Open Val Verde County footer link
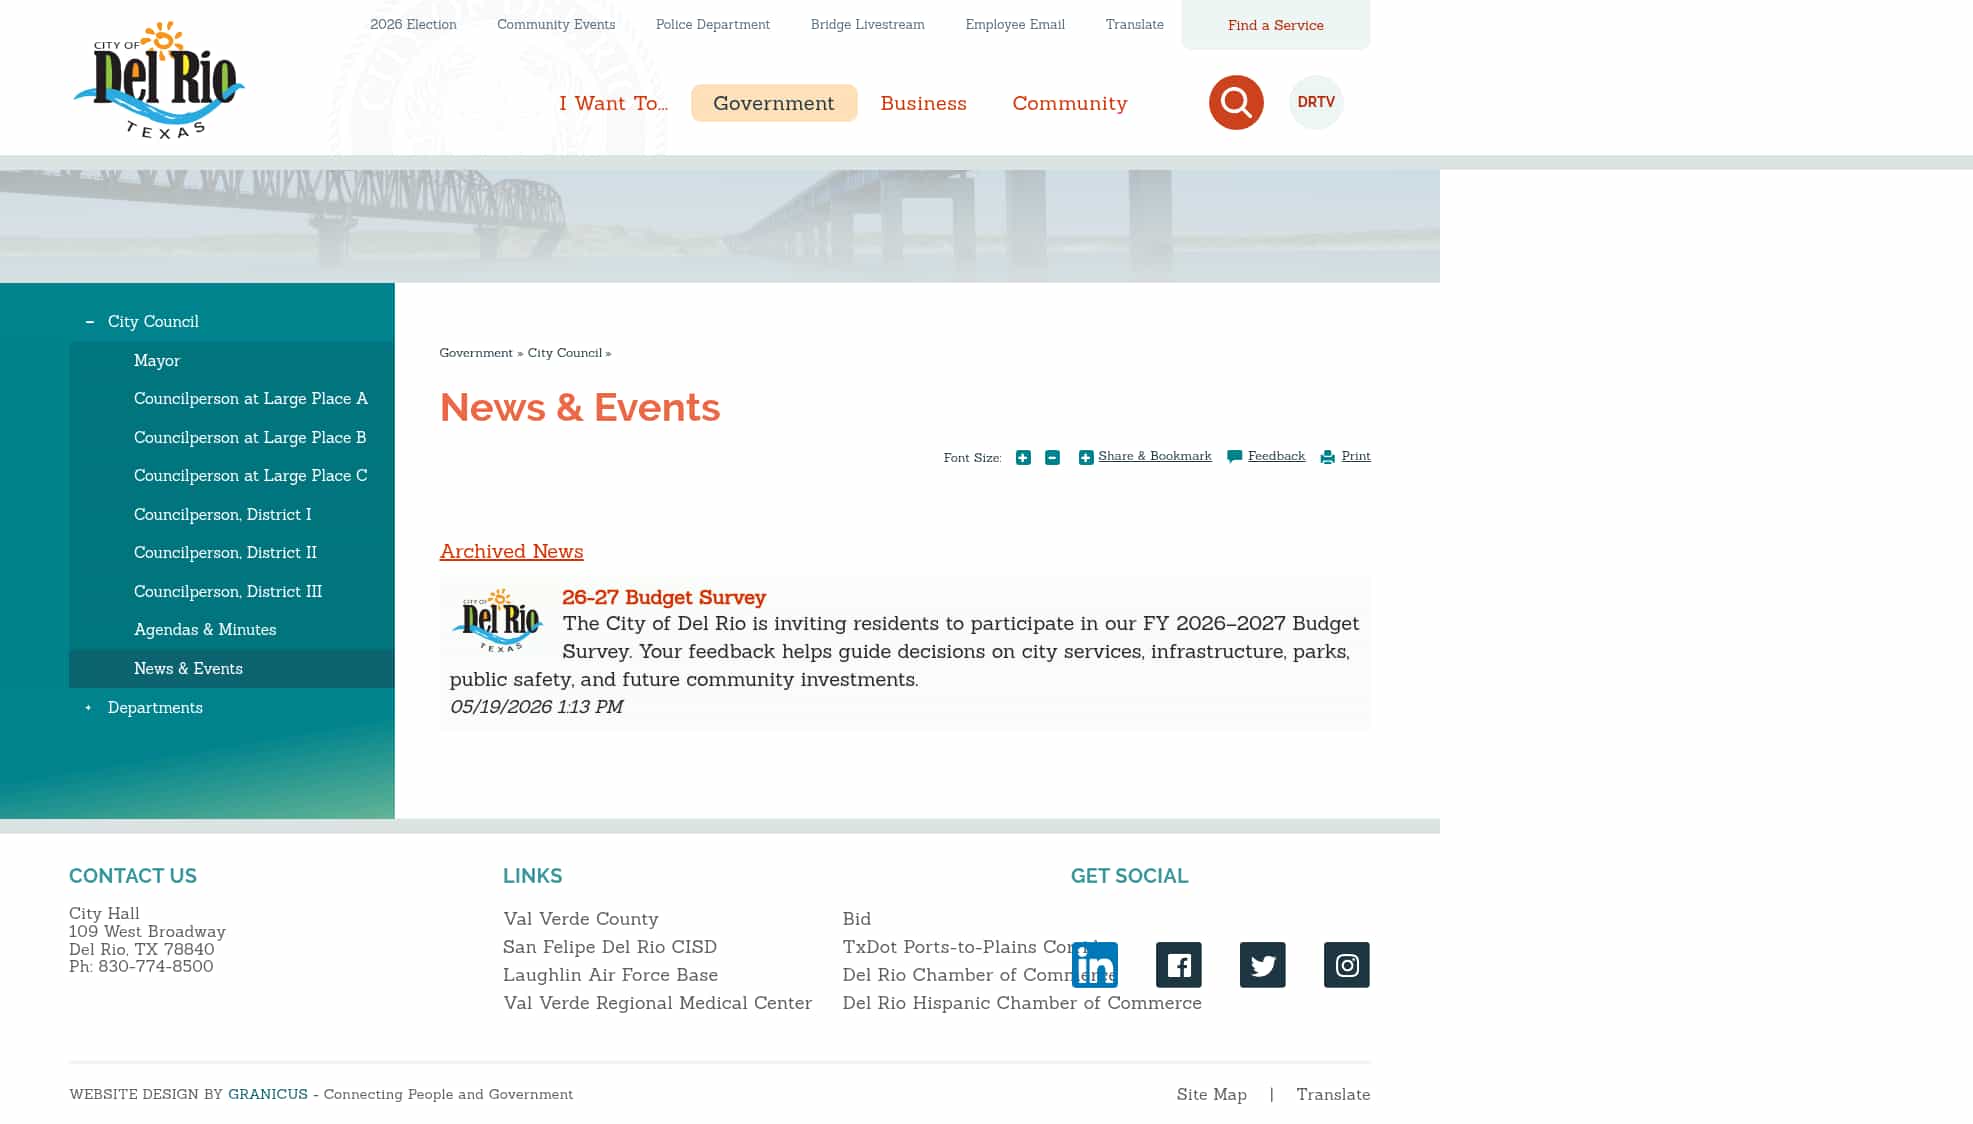1973x1124 pixels. (x=581, y=919)
